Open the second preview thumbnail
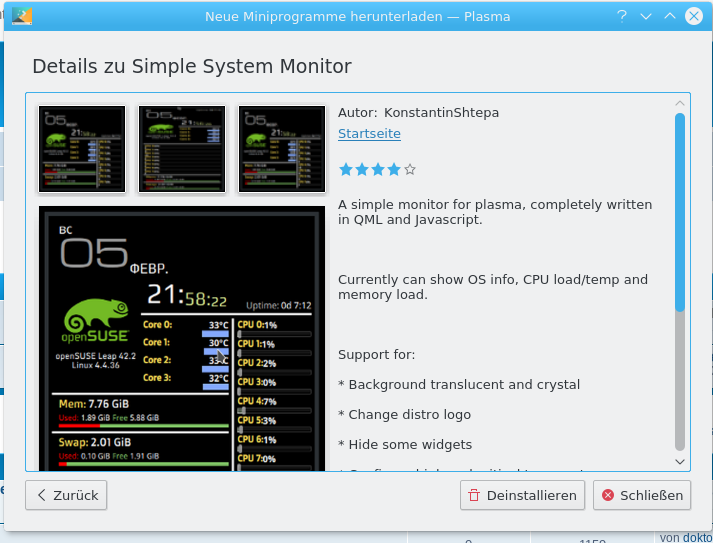This screenshot has width=713, height=543. 182,149
